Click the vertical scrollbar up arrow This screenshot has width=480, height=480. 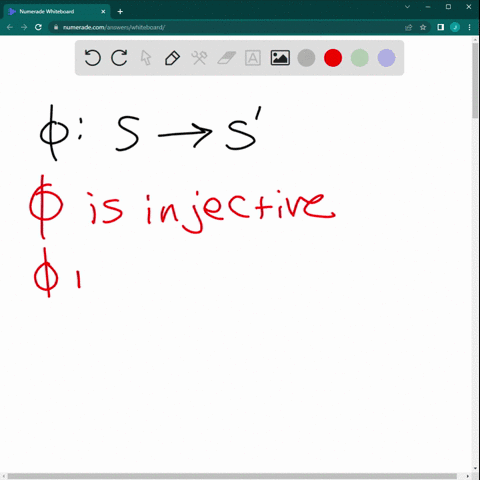click(x=475, y=40)
